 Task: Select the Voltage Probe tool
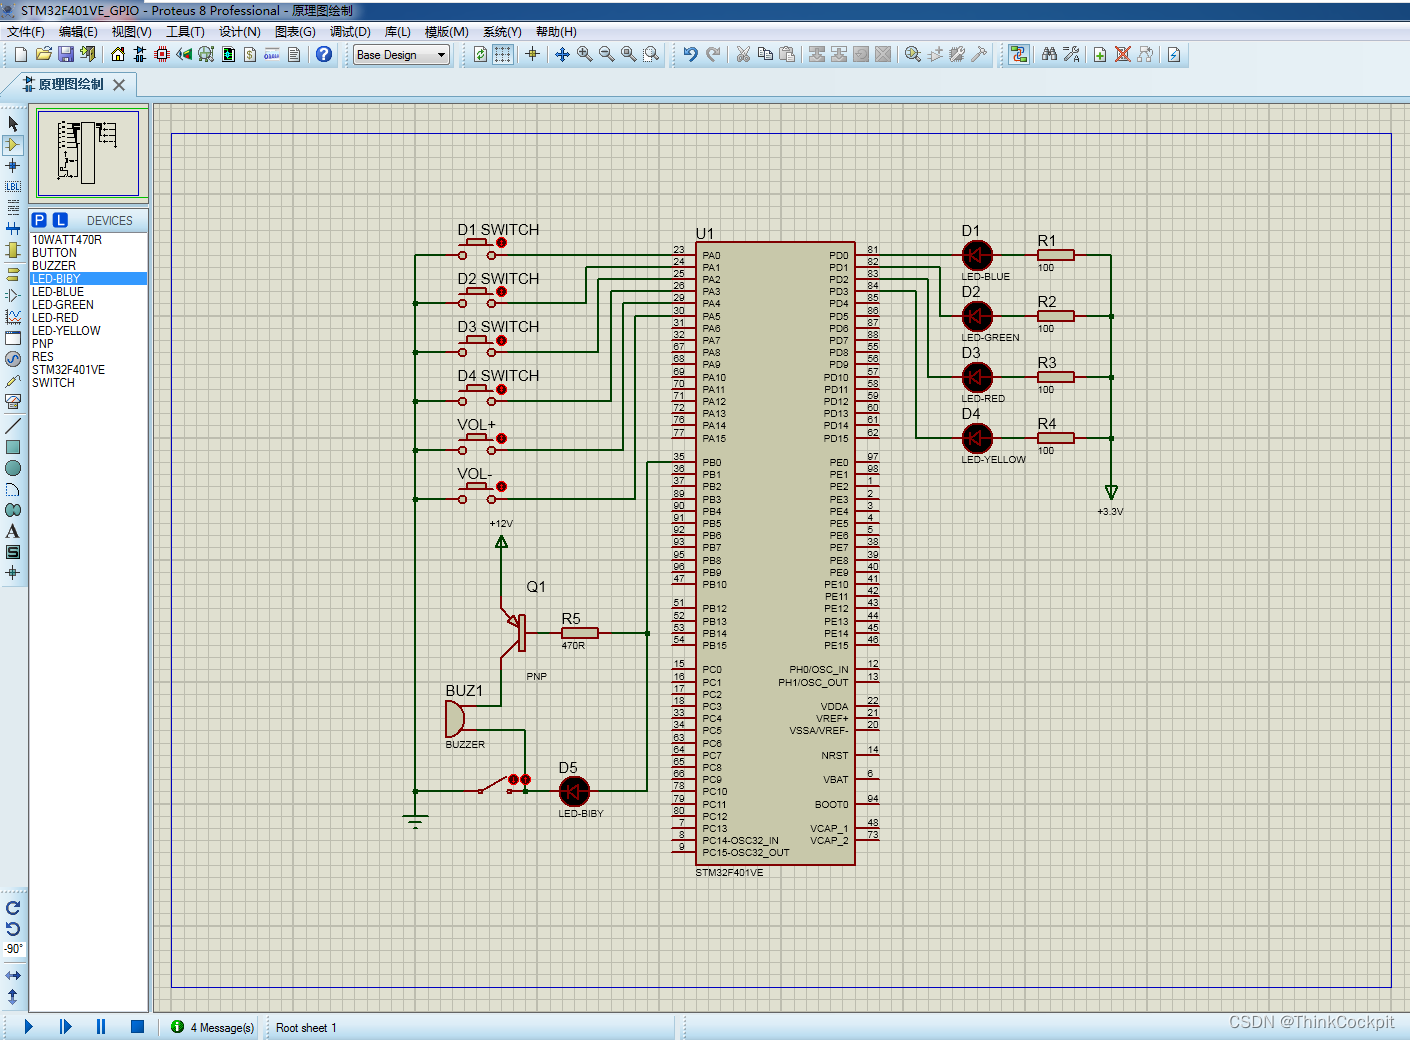(x=13, y=380)
